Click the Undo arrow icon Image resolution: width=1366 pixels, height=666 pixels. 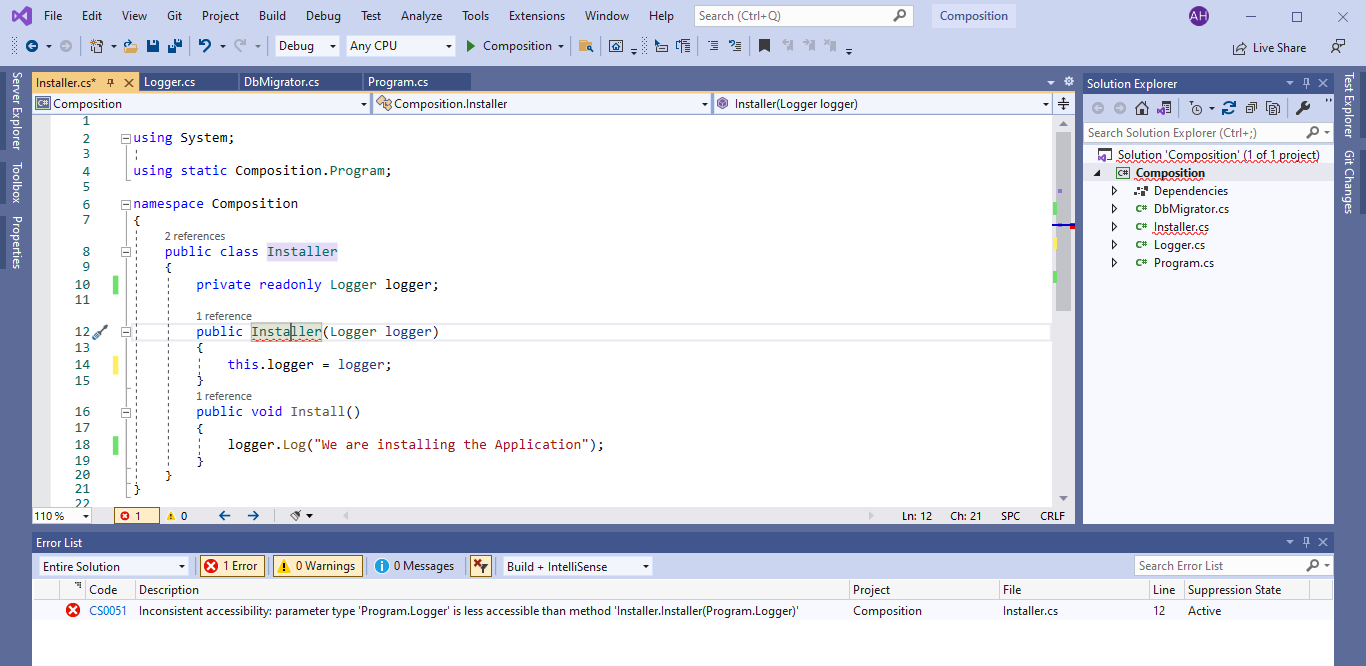tap(204, 46)
